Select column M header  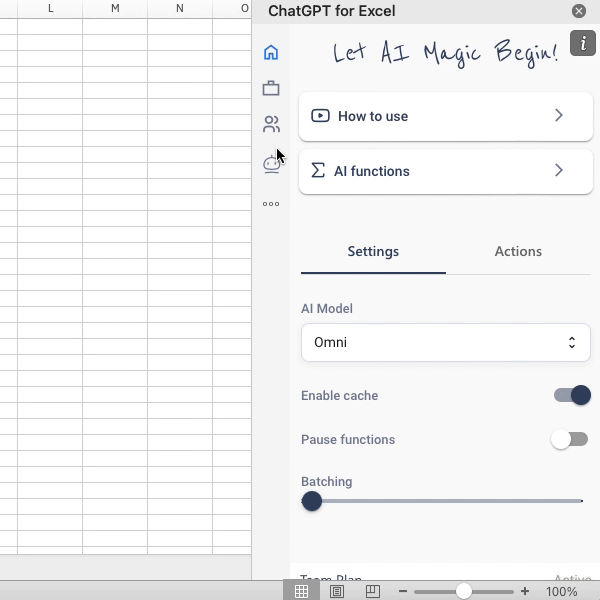point(115,8)
